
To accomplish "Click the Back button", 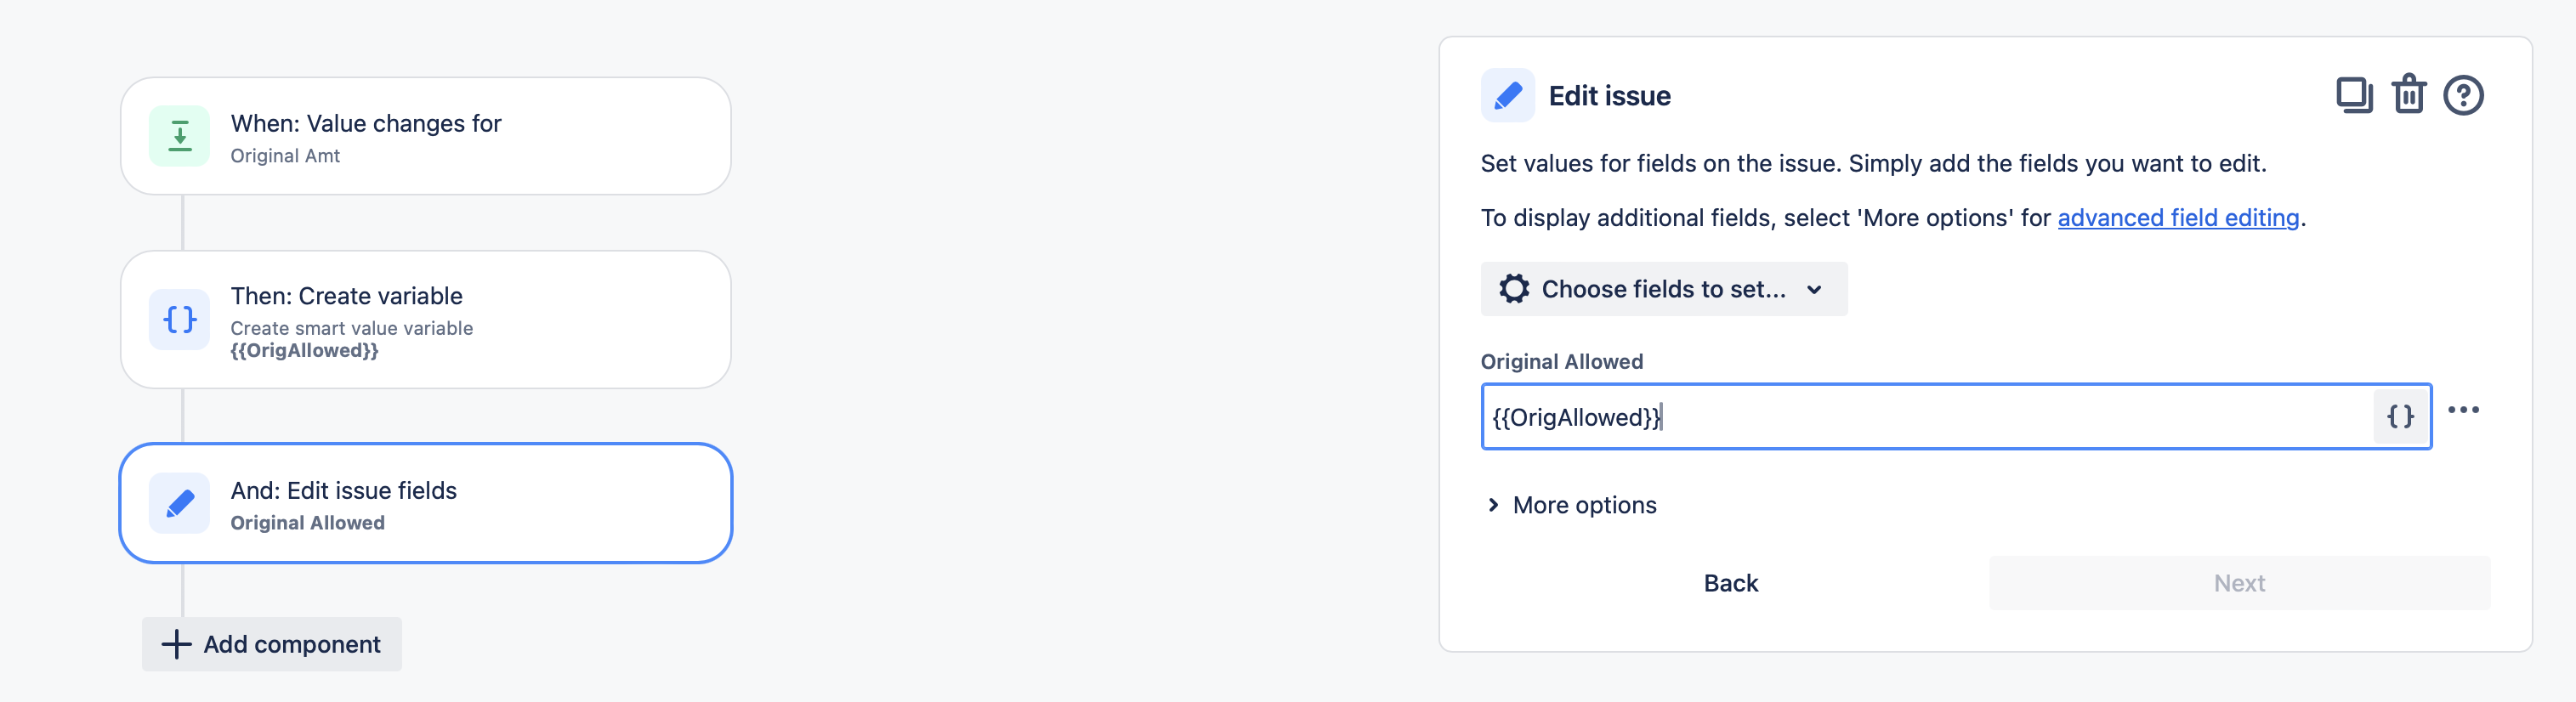I will (x=1730, y=583).
